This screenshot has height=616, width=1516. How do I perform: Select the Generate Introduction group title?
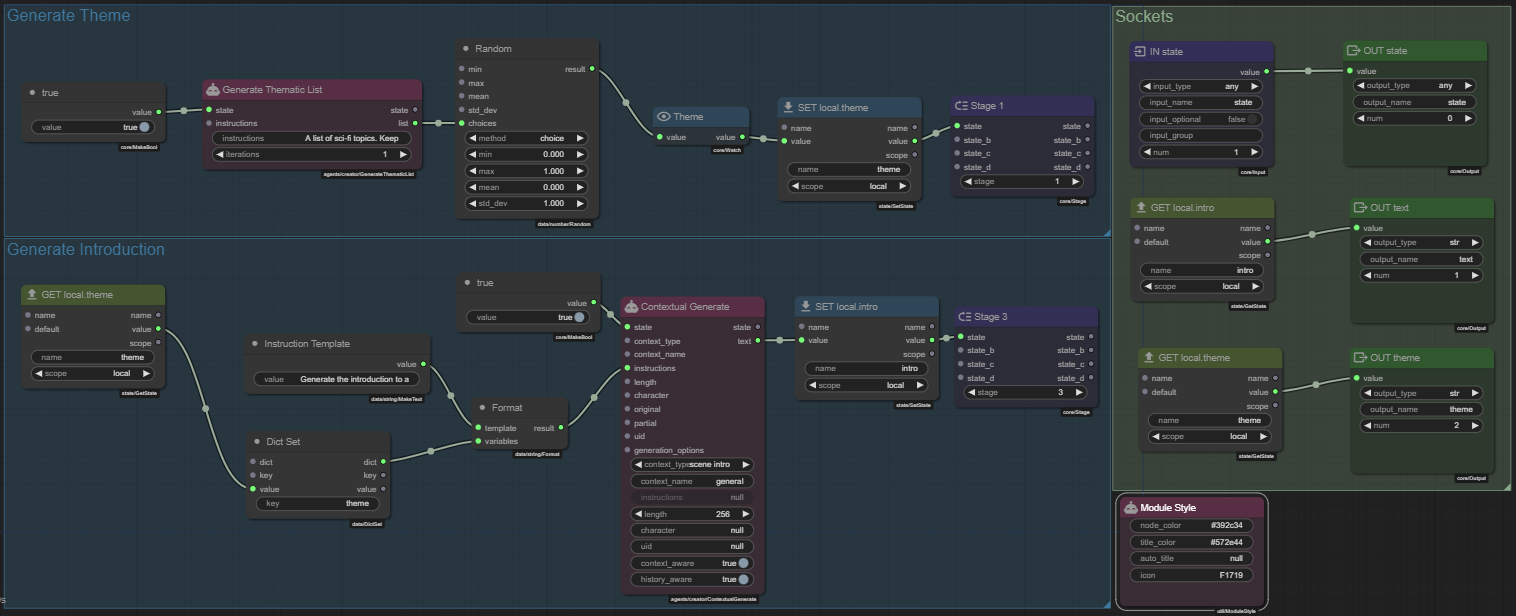pyautogui.click(x=86, y=249)
